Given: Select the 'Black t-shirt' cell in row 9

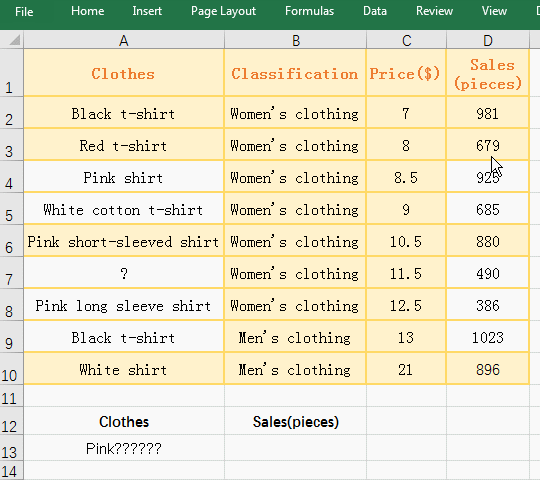Looking at the screenshot, I should [124, 337].
